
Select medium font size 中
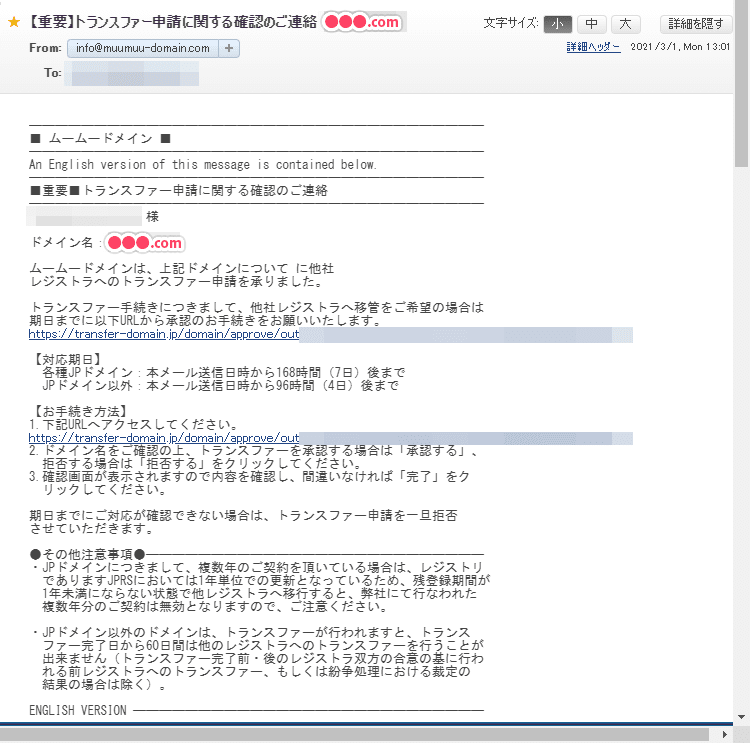[592, 23]
